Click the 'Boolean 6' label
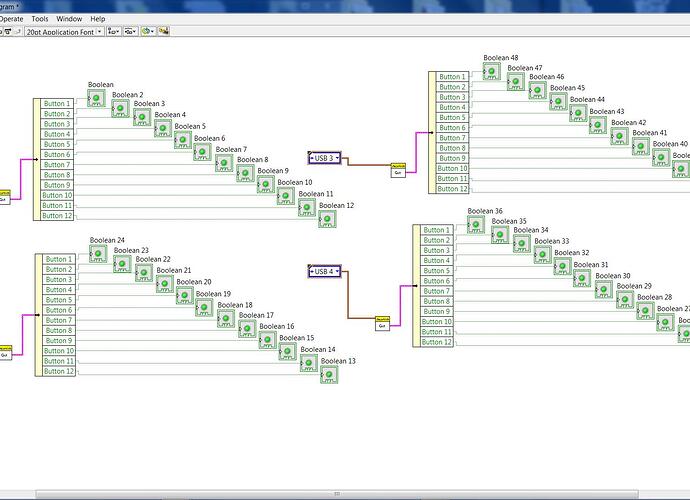The height and width of the screenshot is (500, 690). (209, 138)
